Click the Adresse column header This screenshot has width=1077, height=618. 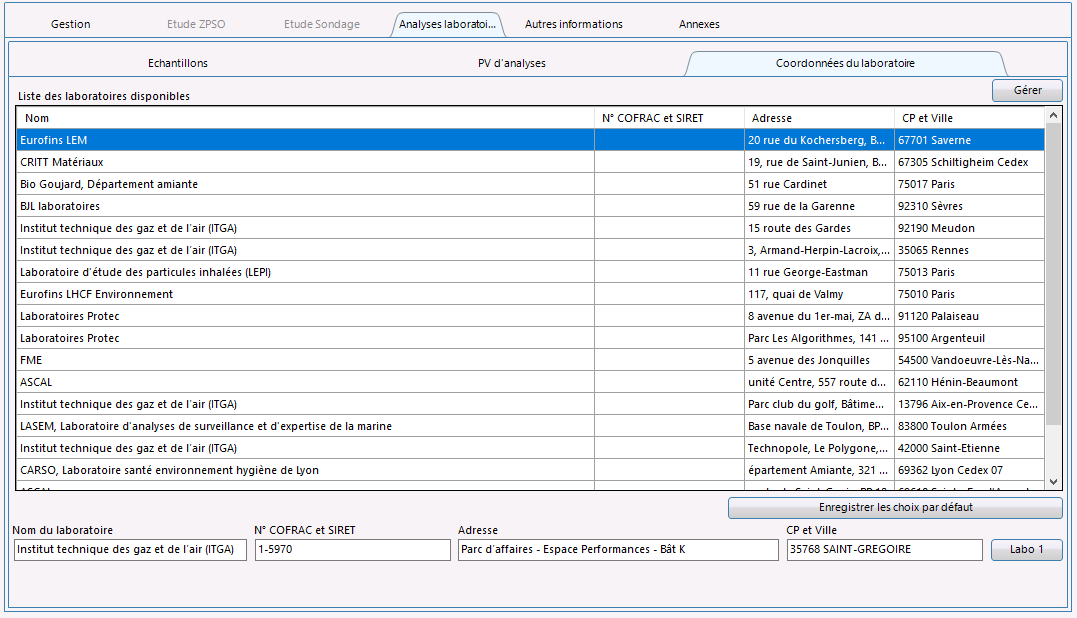(819, 118)
